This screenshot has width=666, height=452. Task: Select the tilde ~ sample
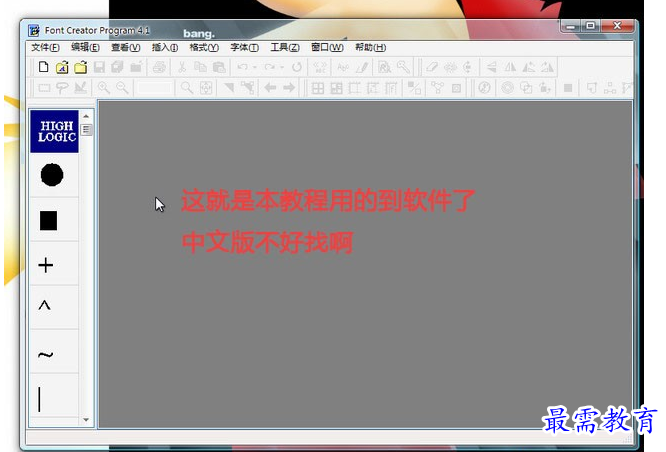pos(45,354)
